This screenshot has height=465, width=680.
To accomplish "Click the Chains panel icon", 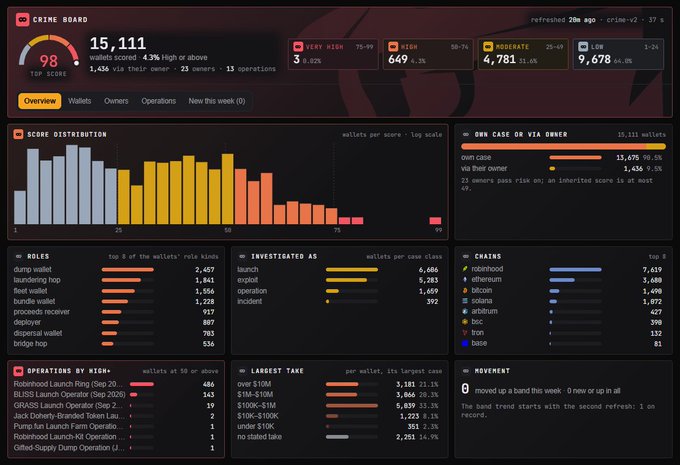I will tap(466, 256).
